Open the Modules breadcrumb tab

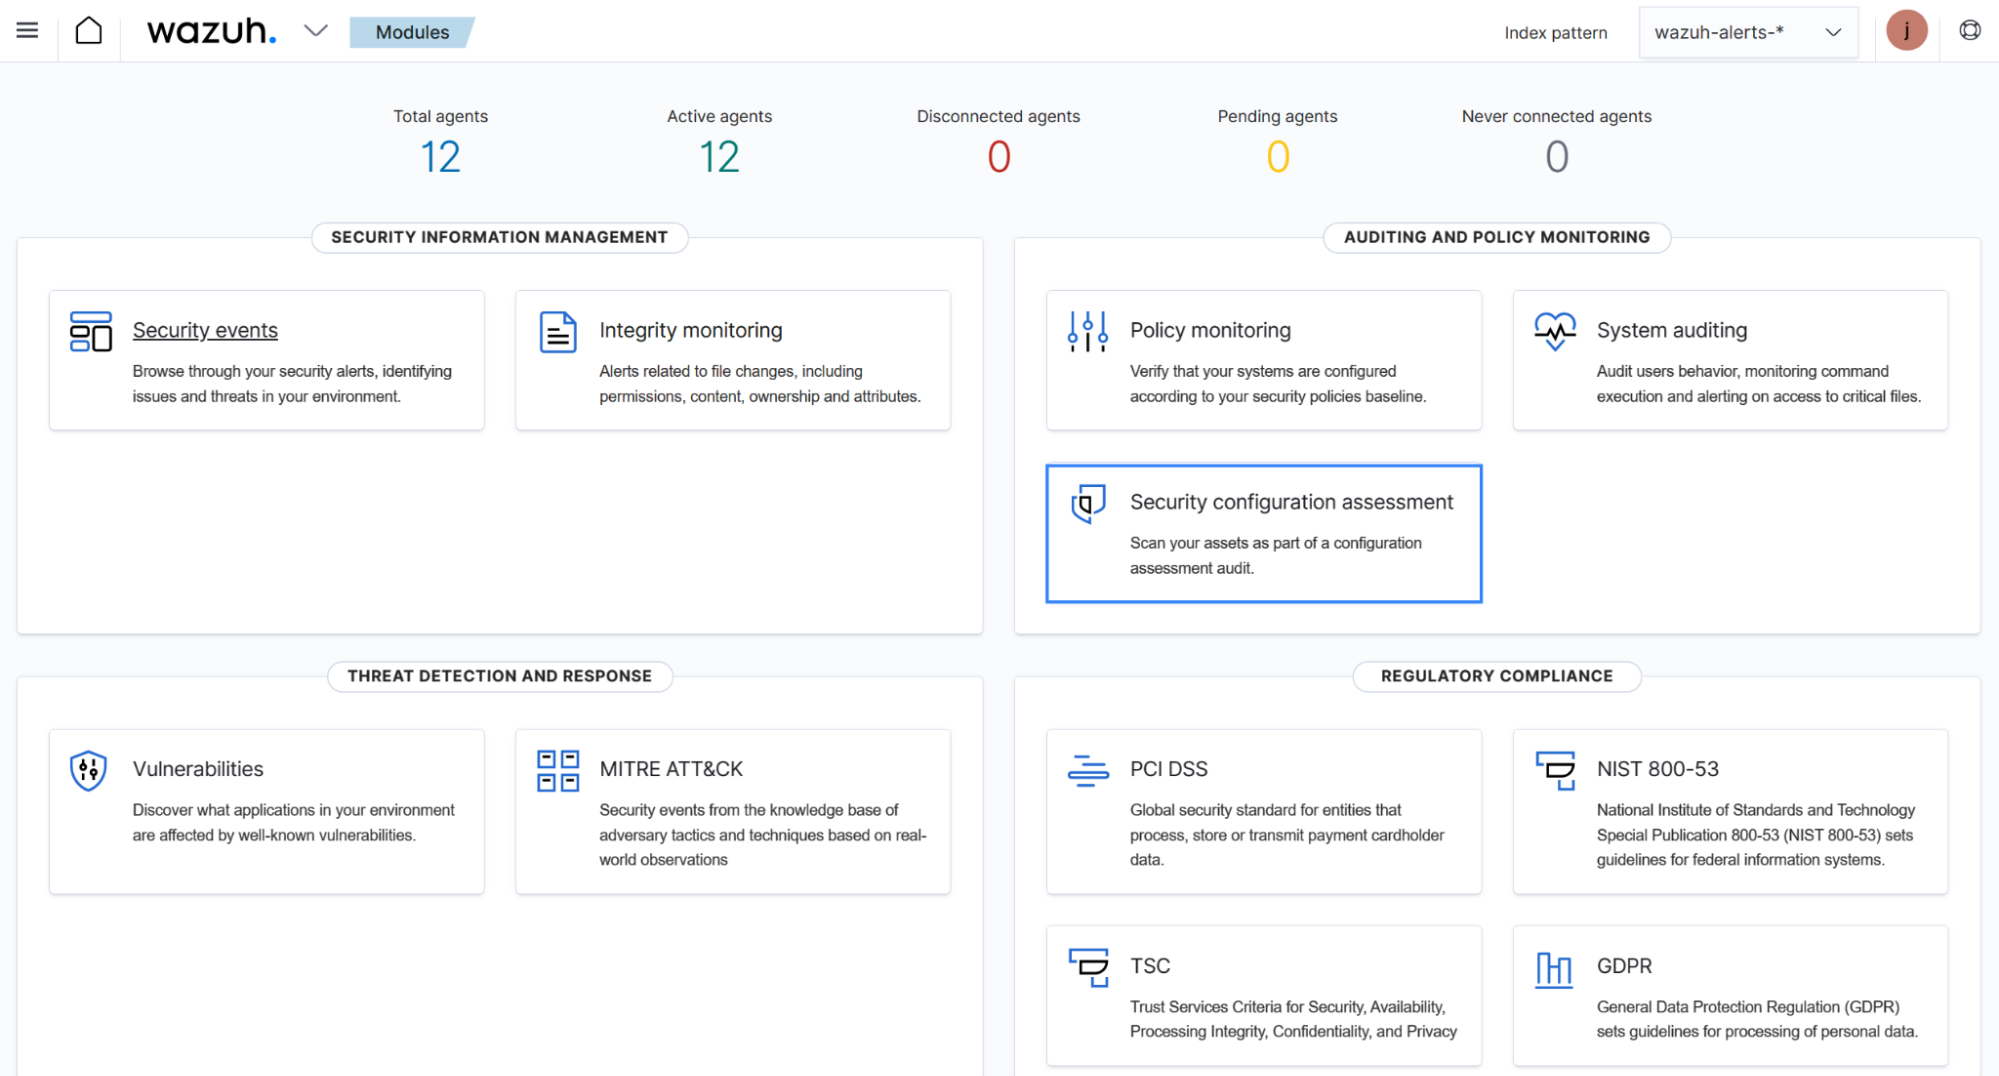pos(412,32)
